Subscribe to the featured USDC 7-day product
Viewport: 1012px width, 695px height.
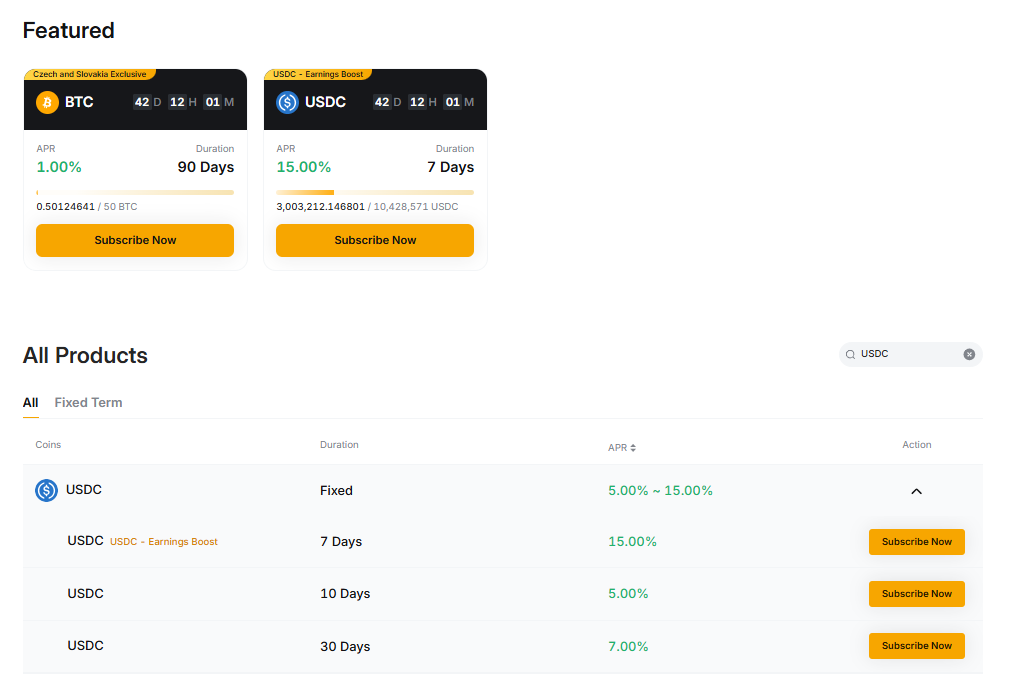point(375,240)
